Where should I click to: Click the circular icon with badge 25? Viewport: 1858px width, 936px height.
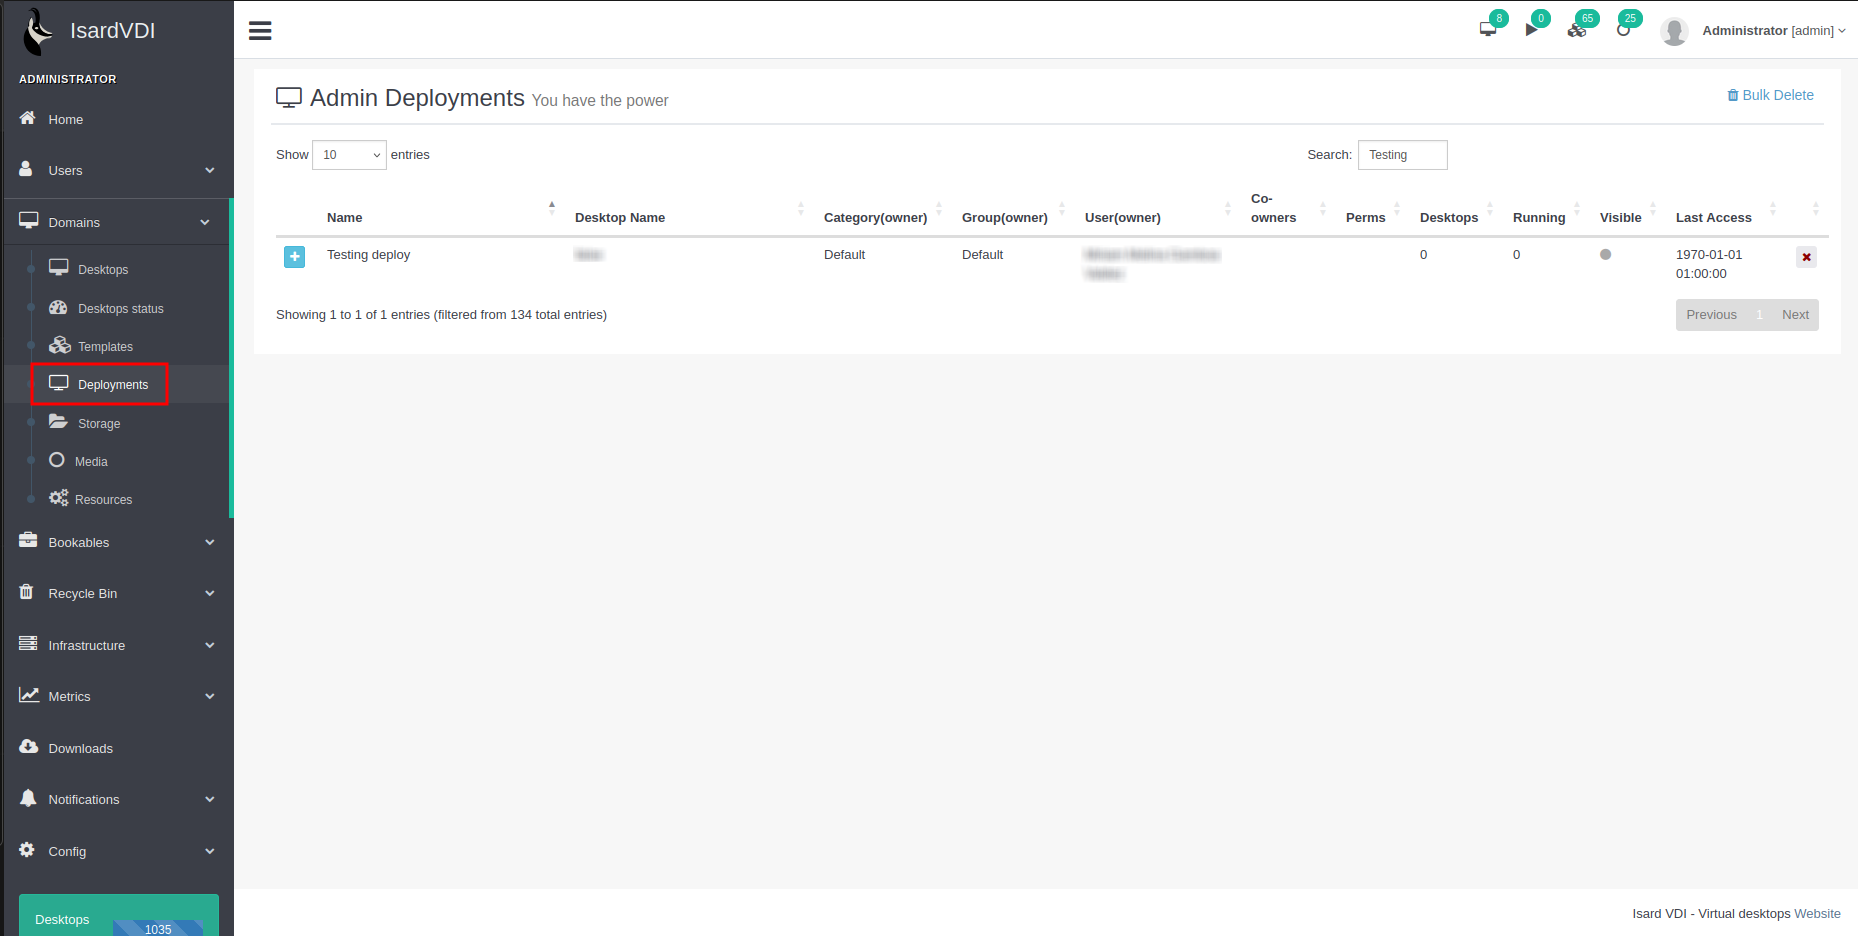click(1623, 30)
